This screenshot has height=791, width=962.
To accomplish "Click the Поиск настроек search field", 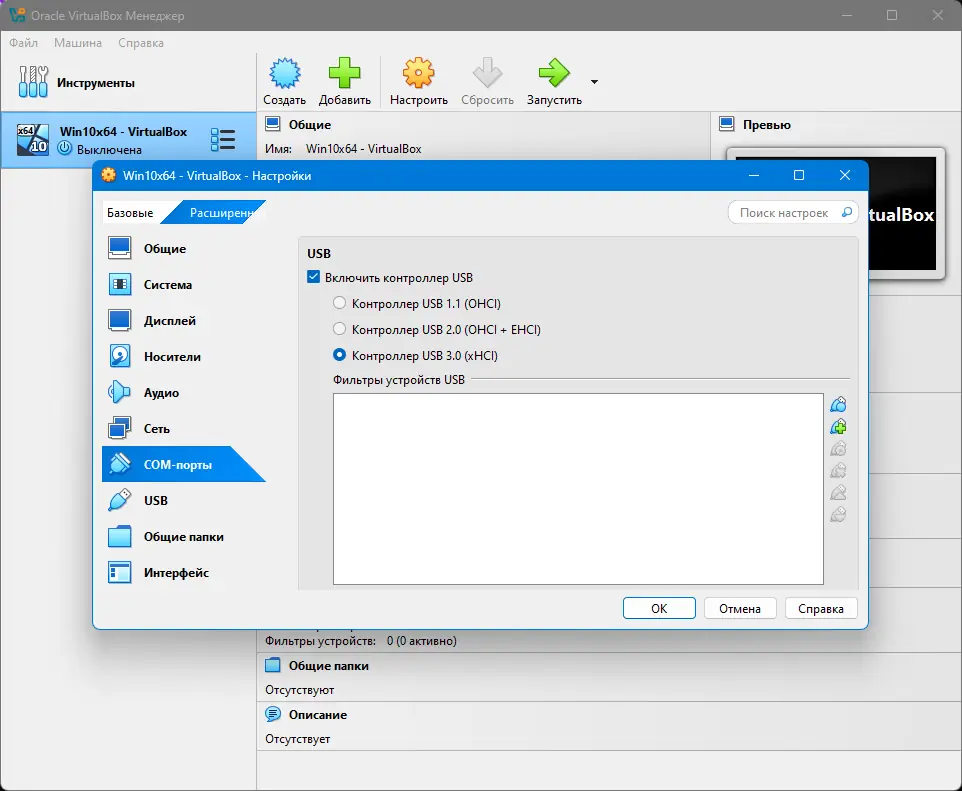I will pyautogui.click(x=793, y=212).
